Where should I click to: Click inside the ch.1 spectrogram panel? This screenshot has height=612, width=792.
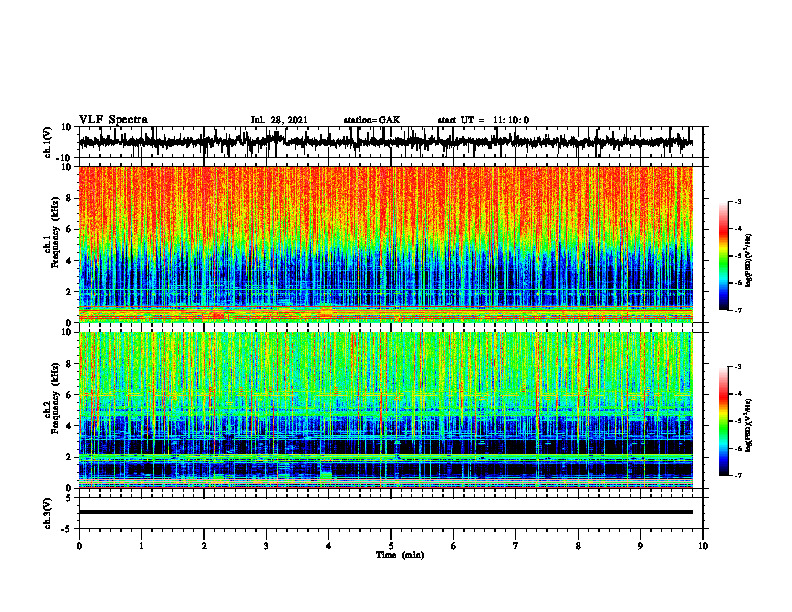(386, 244)
